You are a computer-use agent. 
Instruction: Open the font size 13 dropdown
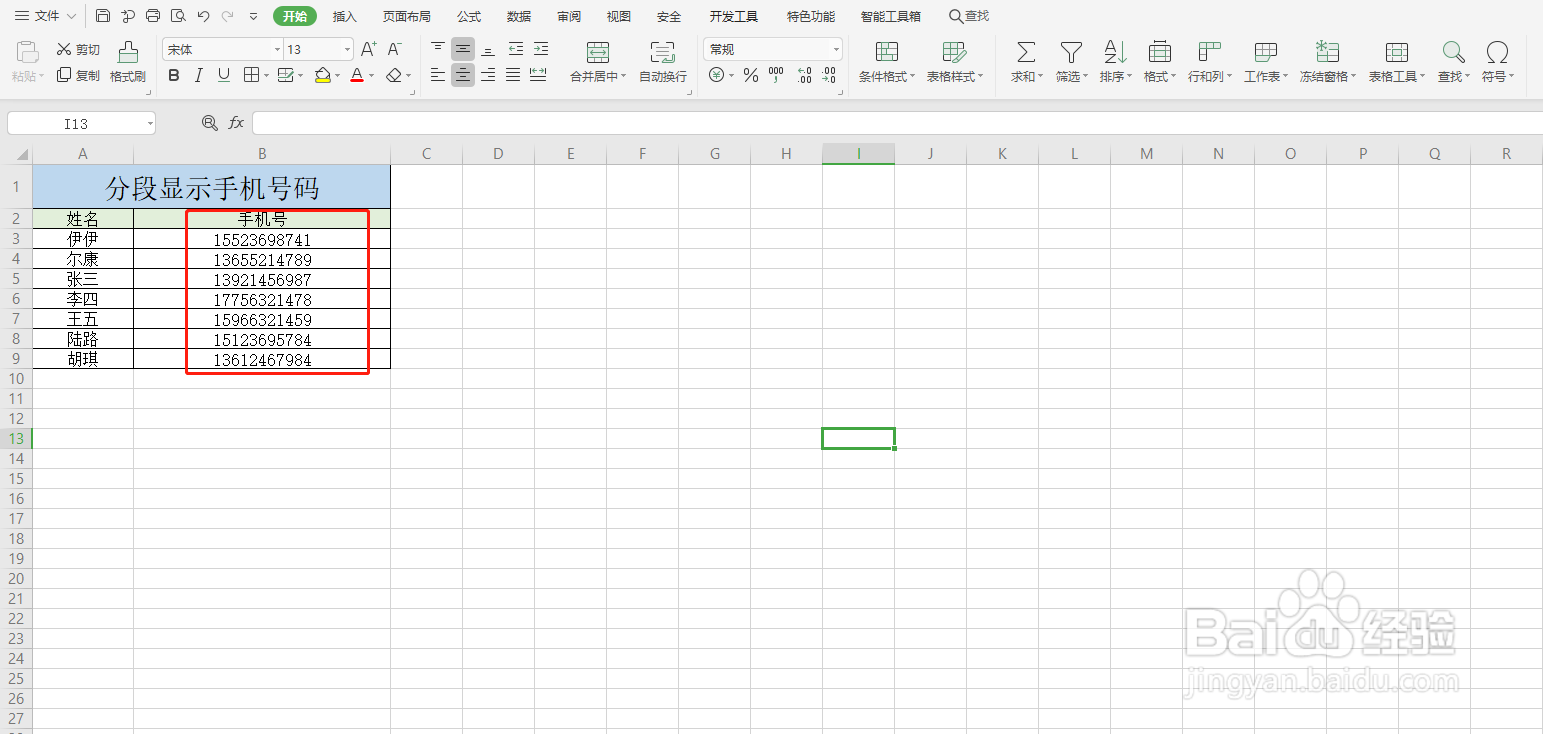point(347,49)
